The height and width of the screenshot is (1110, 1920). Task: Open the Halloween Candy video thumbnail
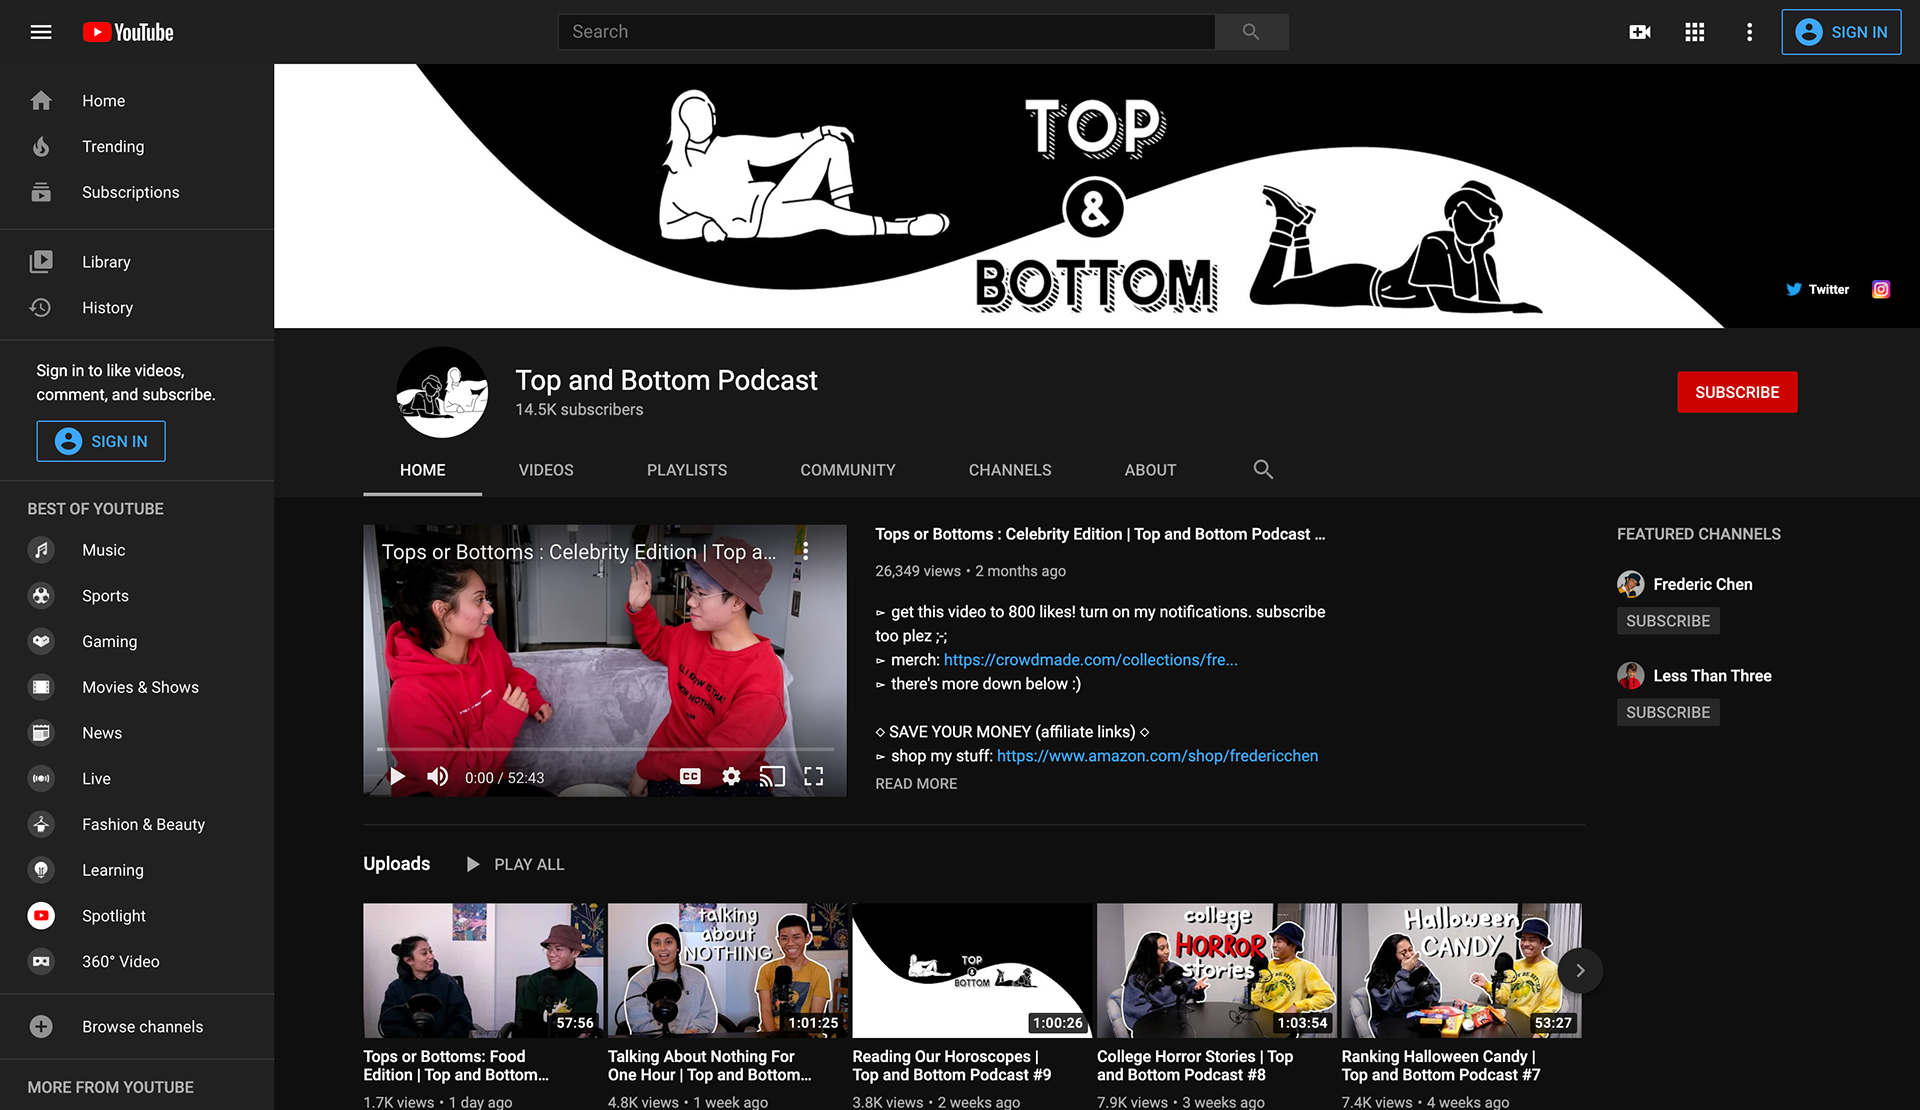[x=1460, y=970]
